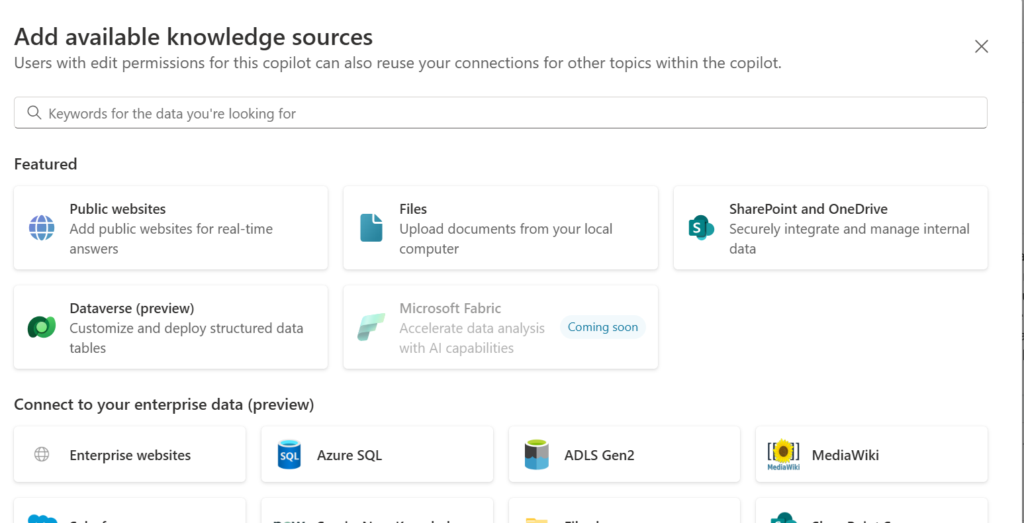Click the Microsoft Fabric title text

pyautogui.click(x=451, y=308)
